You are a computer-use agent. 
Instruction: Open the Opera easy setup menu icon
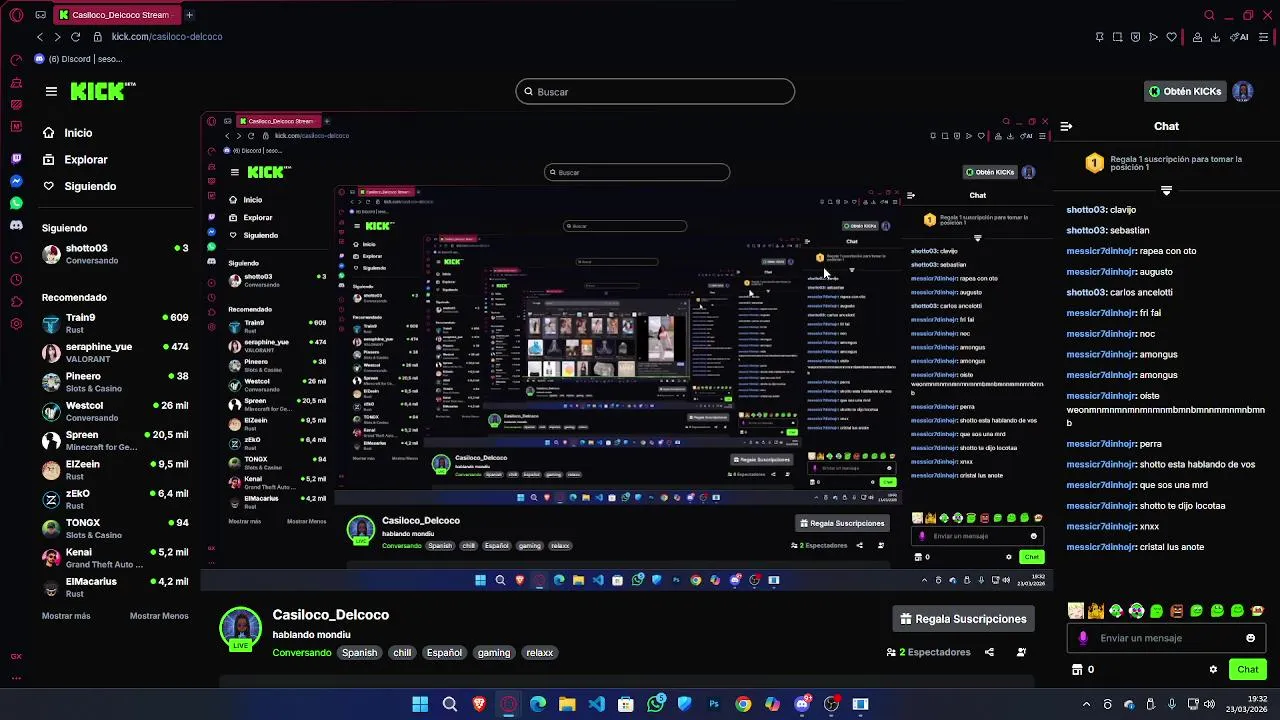click(1264, 37)
